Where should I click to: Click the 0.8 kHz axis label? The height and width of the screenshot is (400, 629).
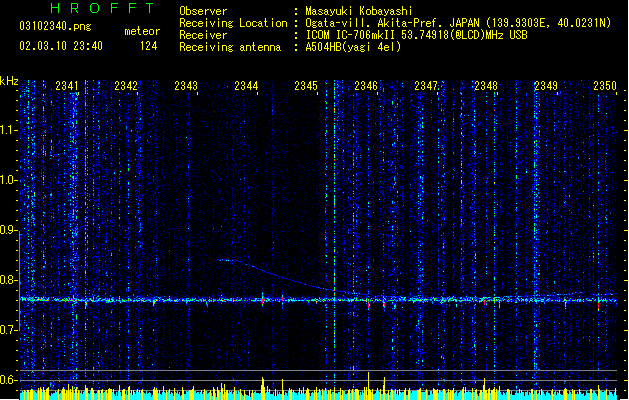coord(9,280)
